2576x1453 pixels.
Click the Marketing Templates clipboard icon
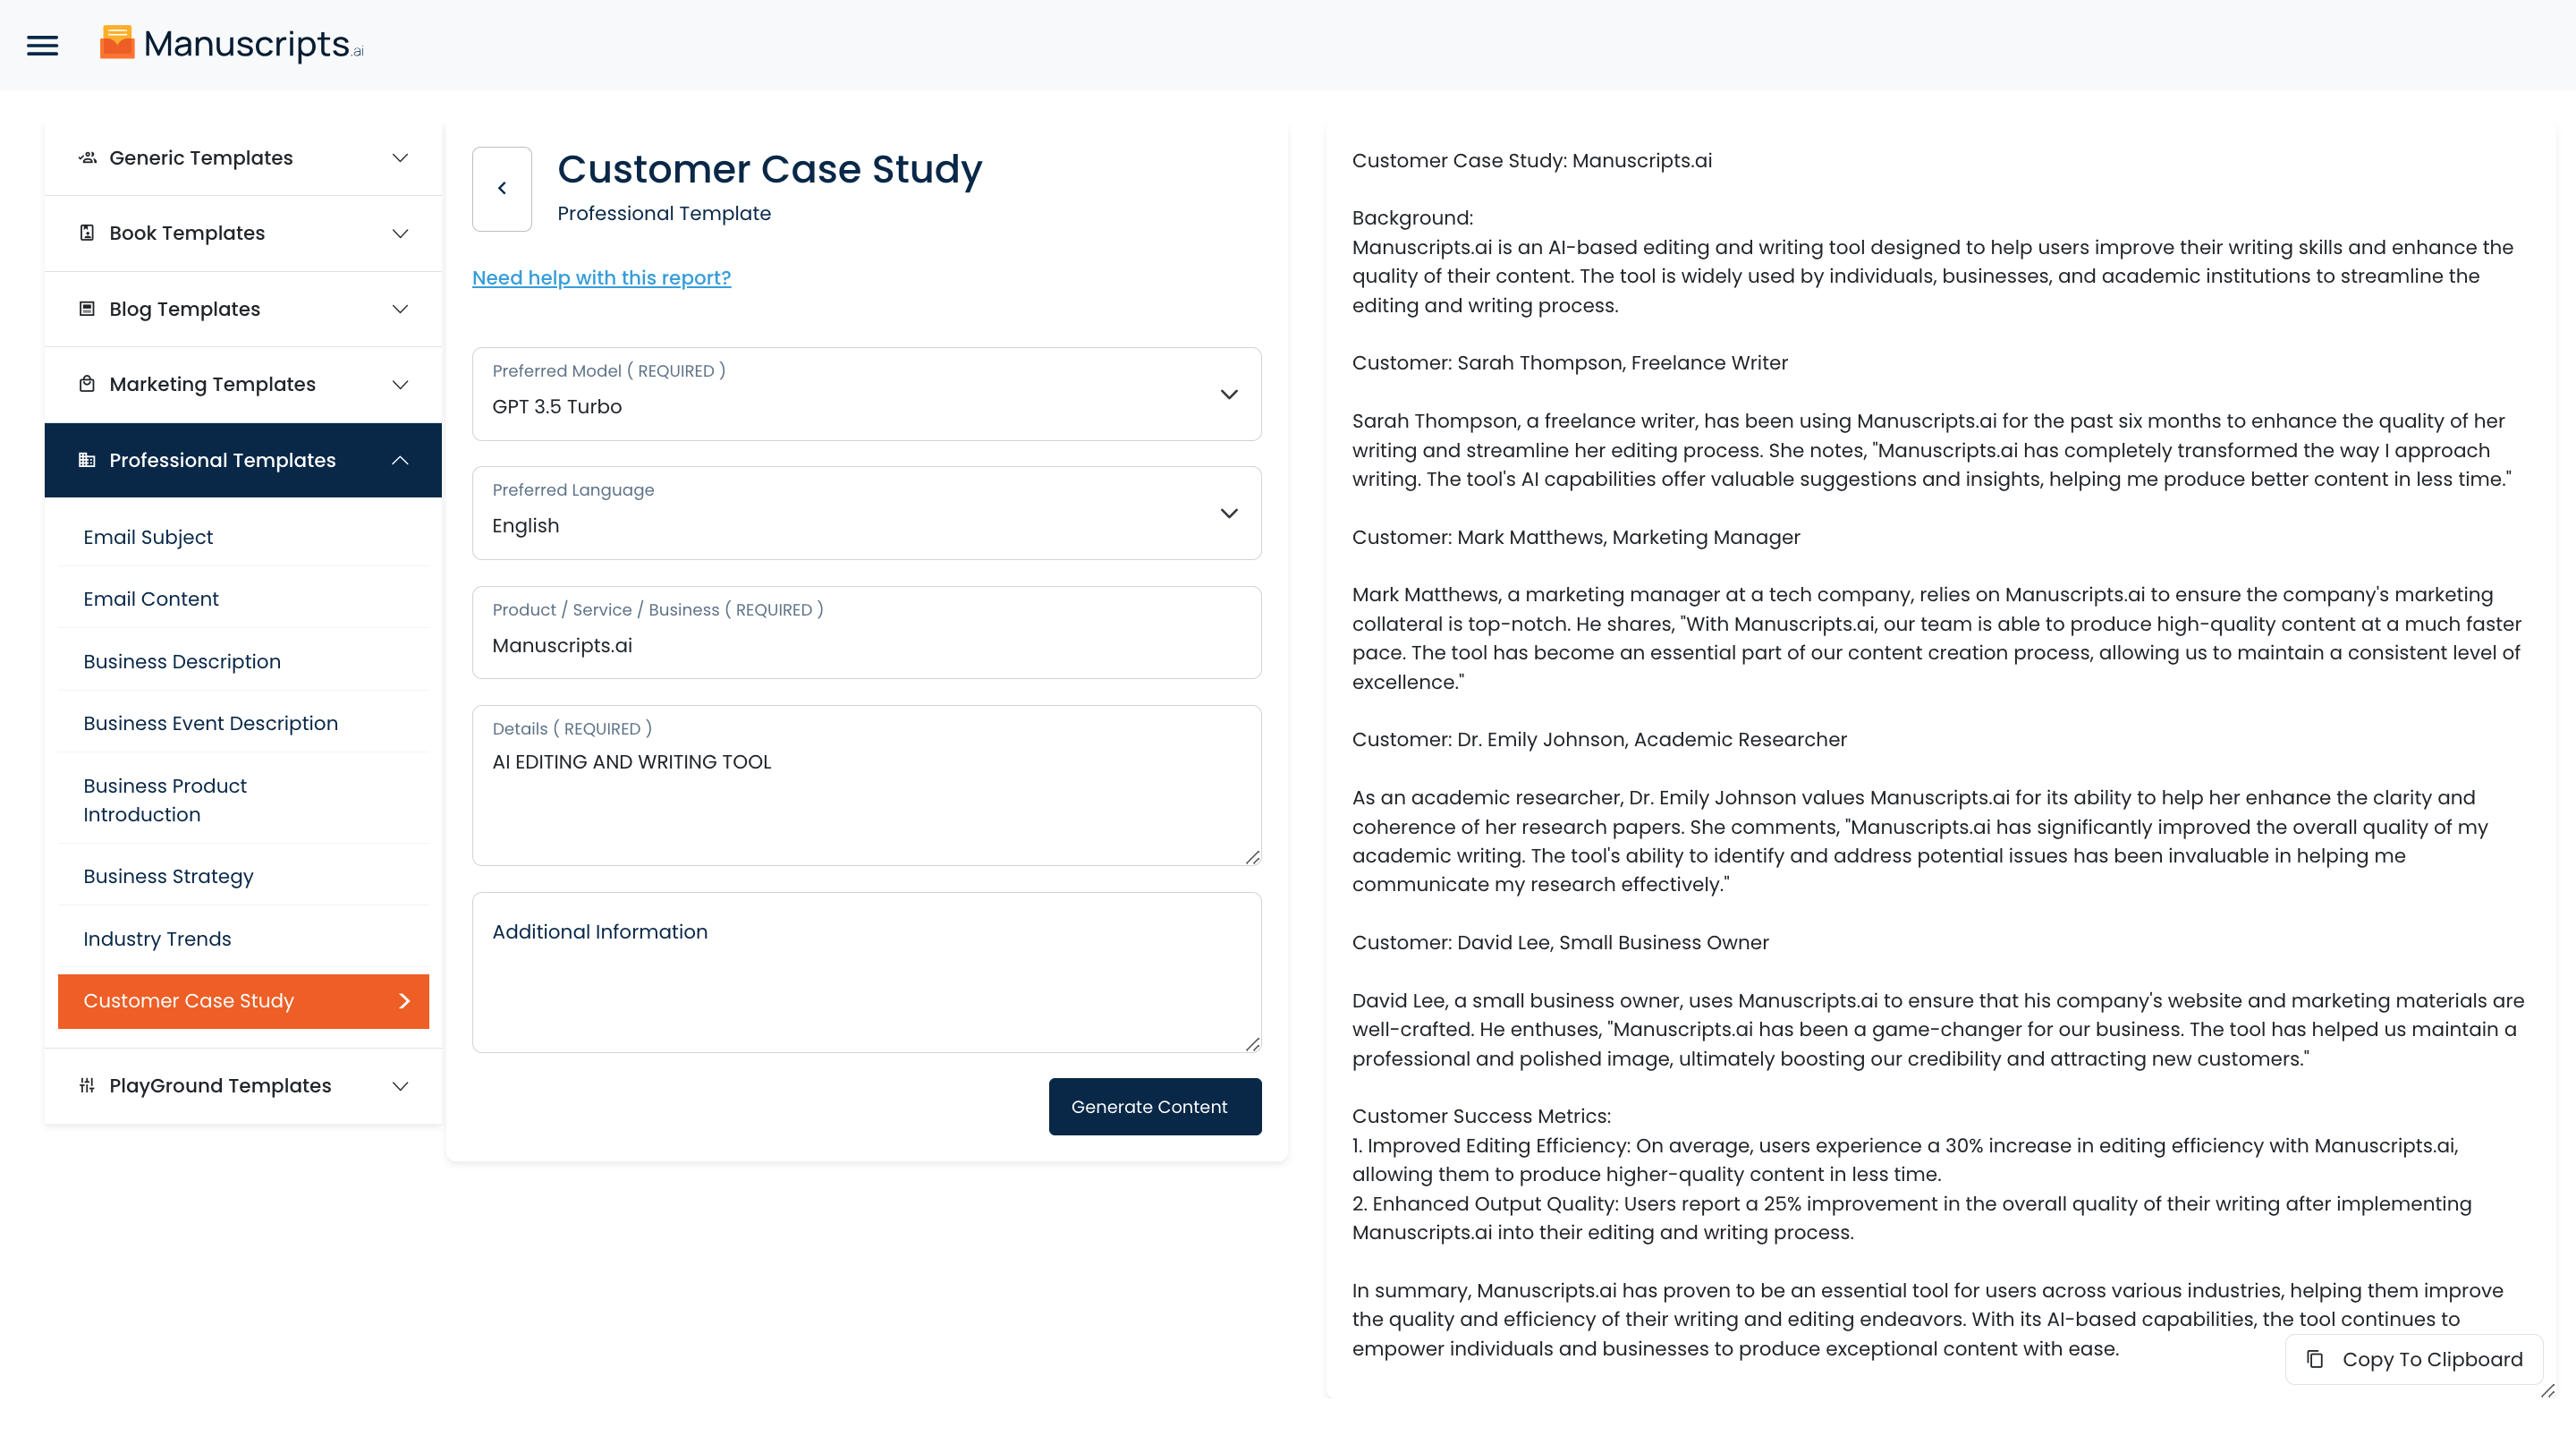87,384
